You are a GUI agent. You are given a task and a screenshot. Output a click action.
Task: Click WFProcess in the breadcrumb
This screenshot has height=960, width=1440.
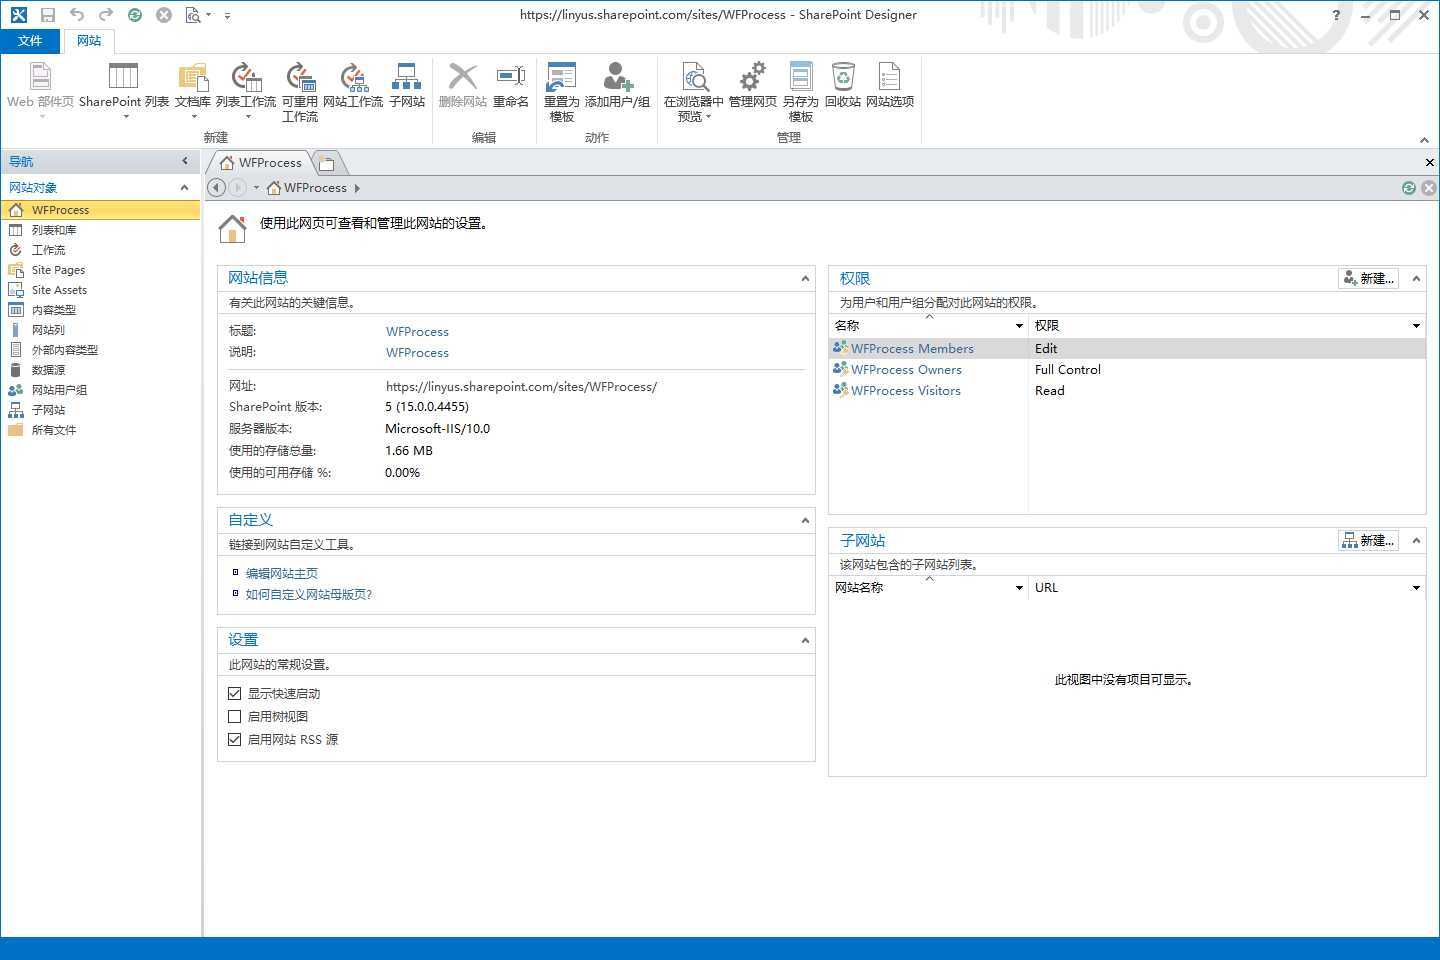[x=315, y=188]
